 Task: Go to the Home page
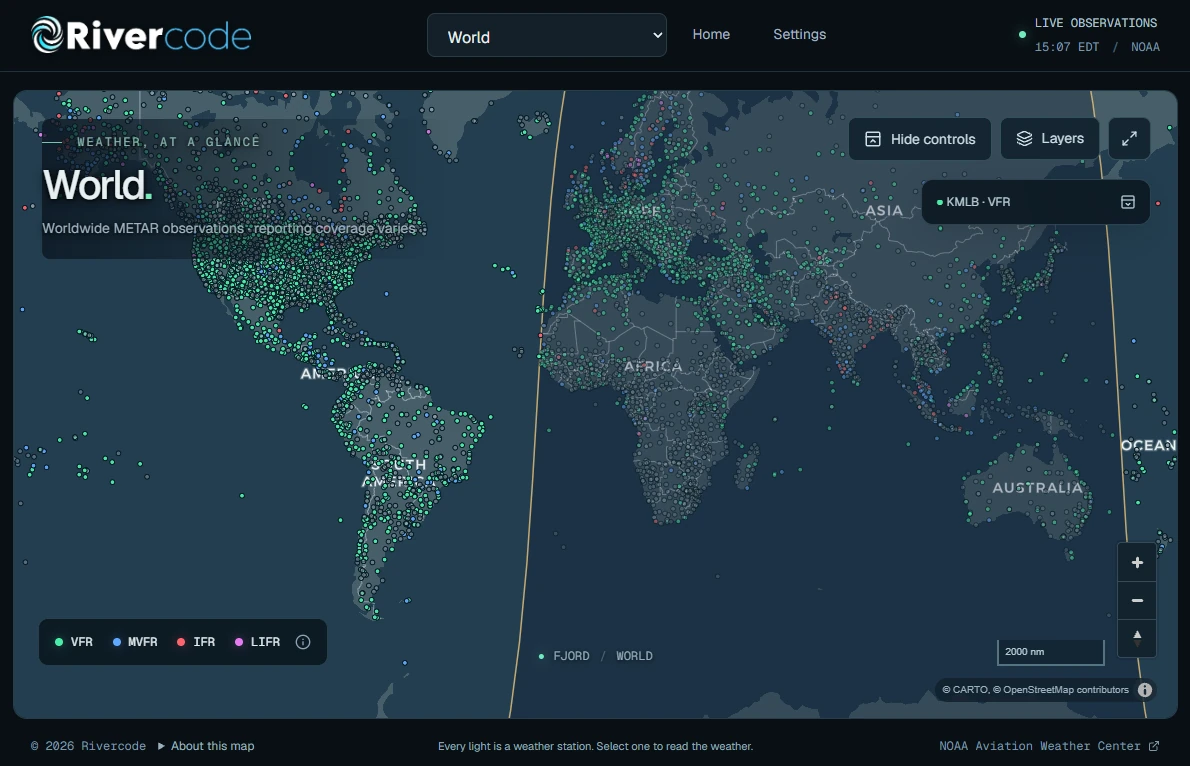[711, 34]
